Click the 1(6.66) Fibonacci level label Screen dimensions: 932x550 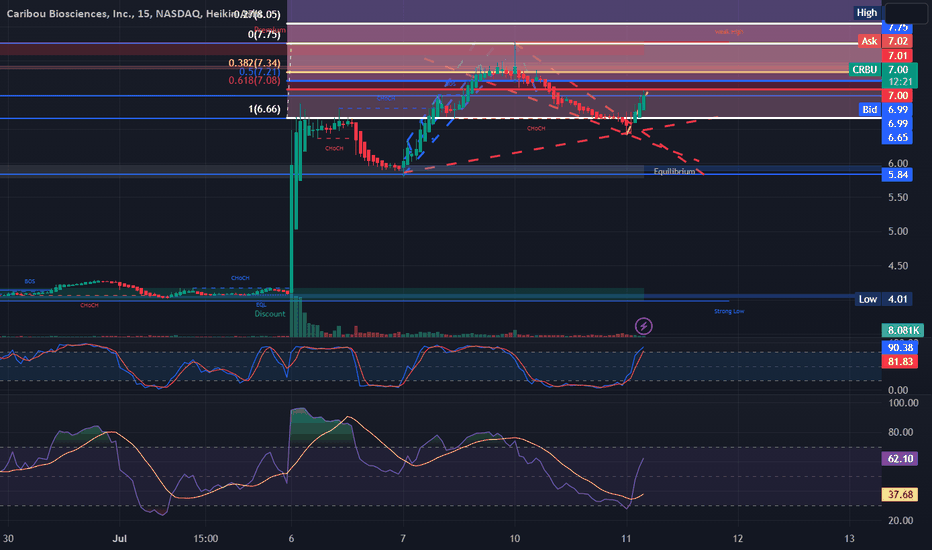click(x=264, y=109)
